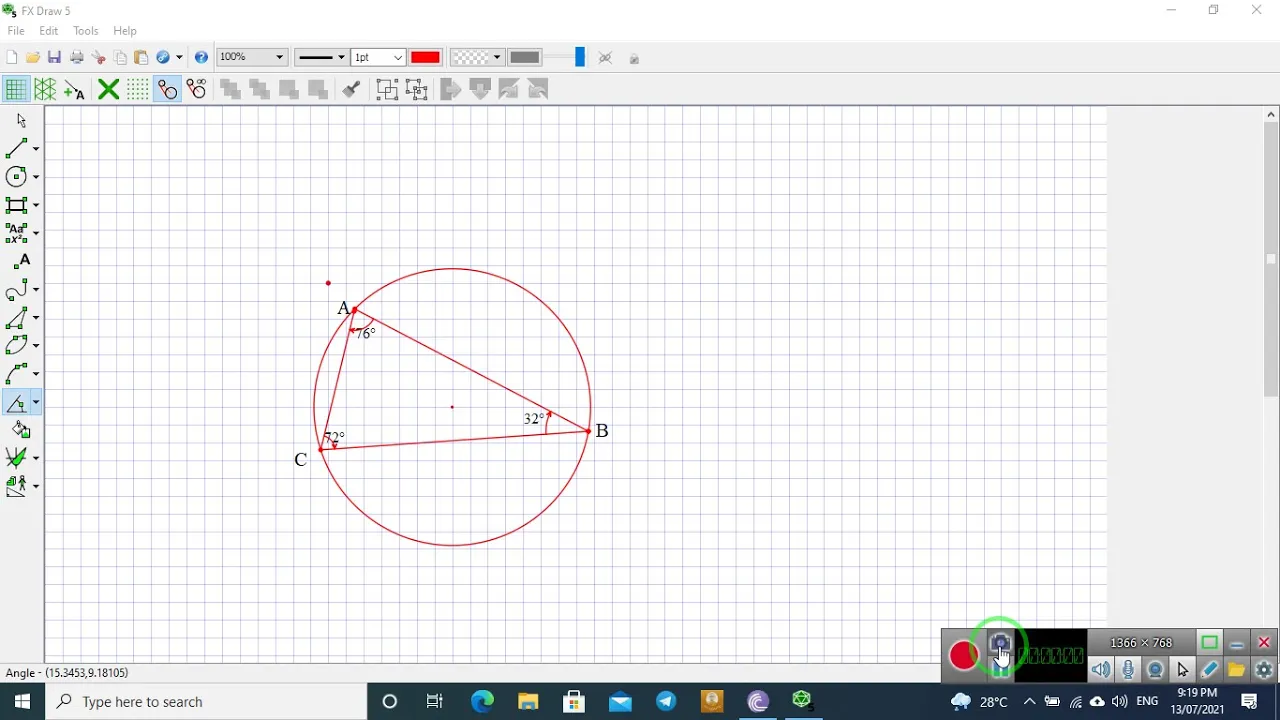The height and width of the screenshot is (720, 1280).
Task: Open the Tools menu
Action: coord(86,31)
